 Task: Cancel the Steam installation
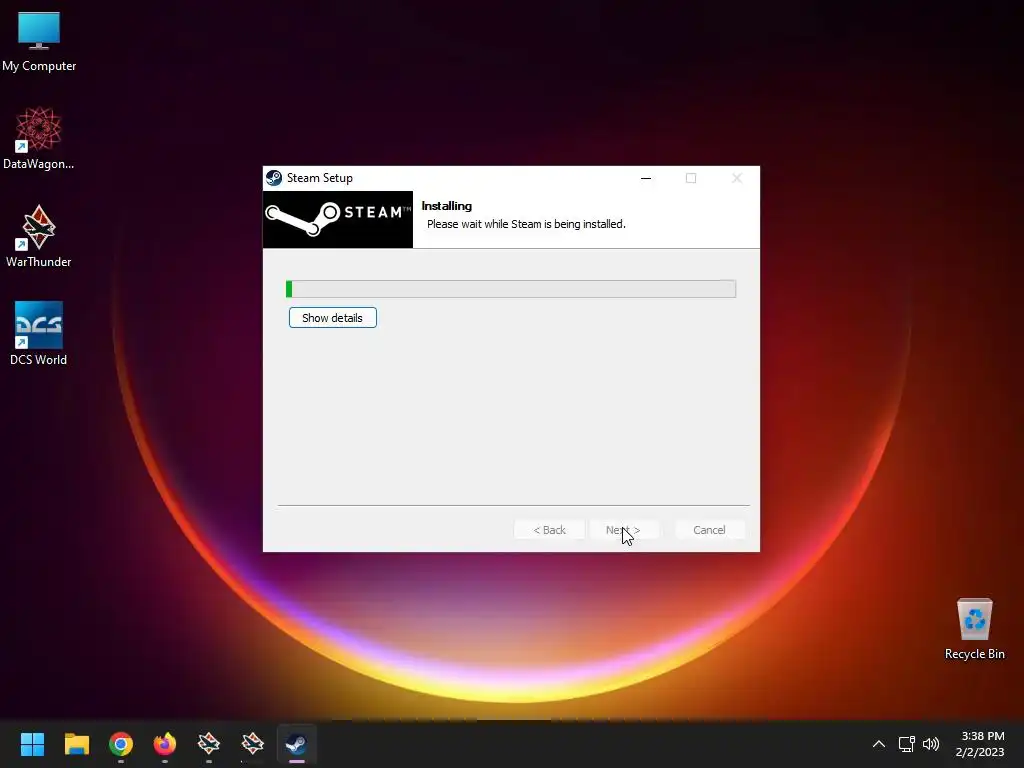709,530
